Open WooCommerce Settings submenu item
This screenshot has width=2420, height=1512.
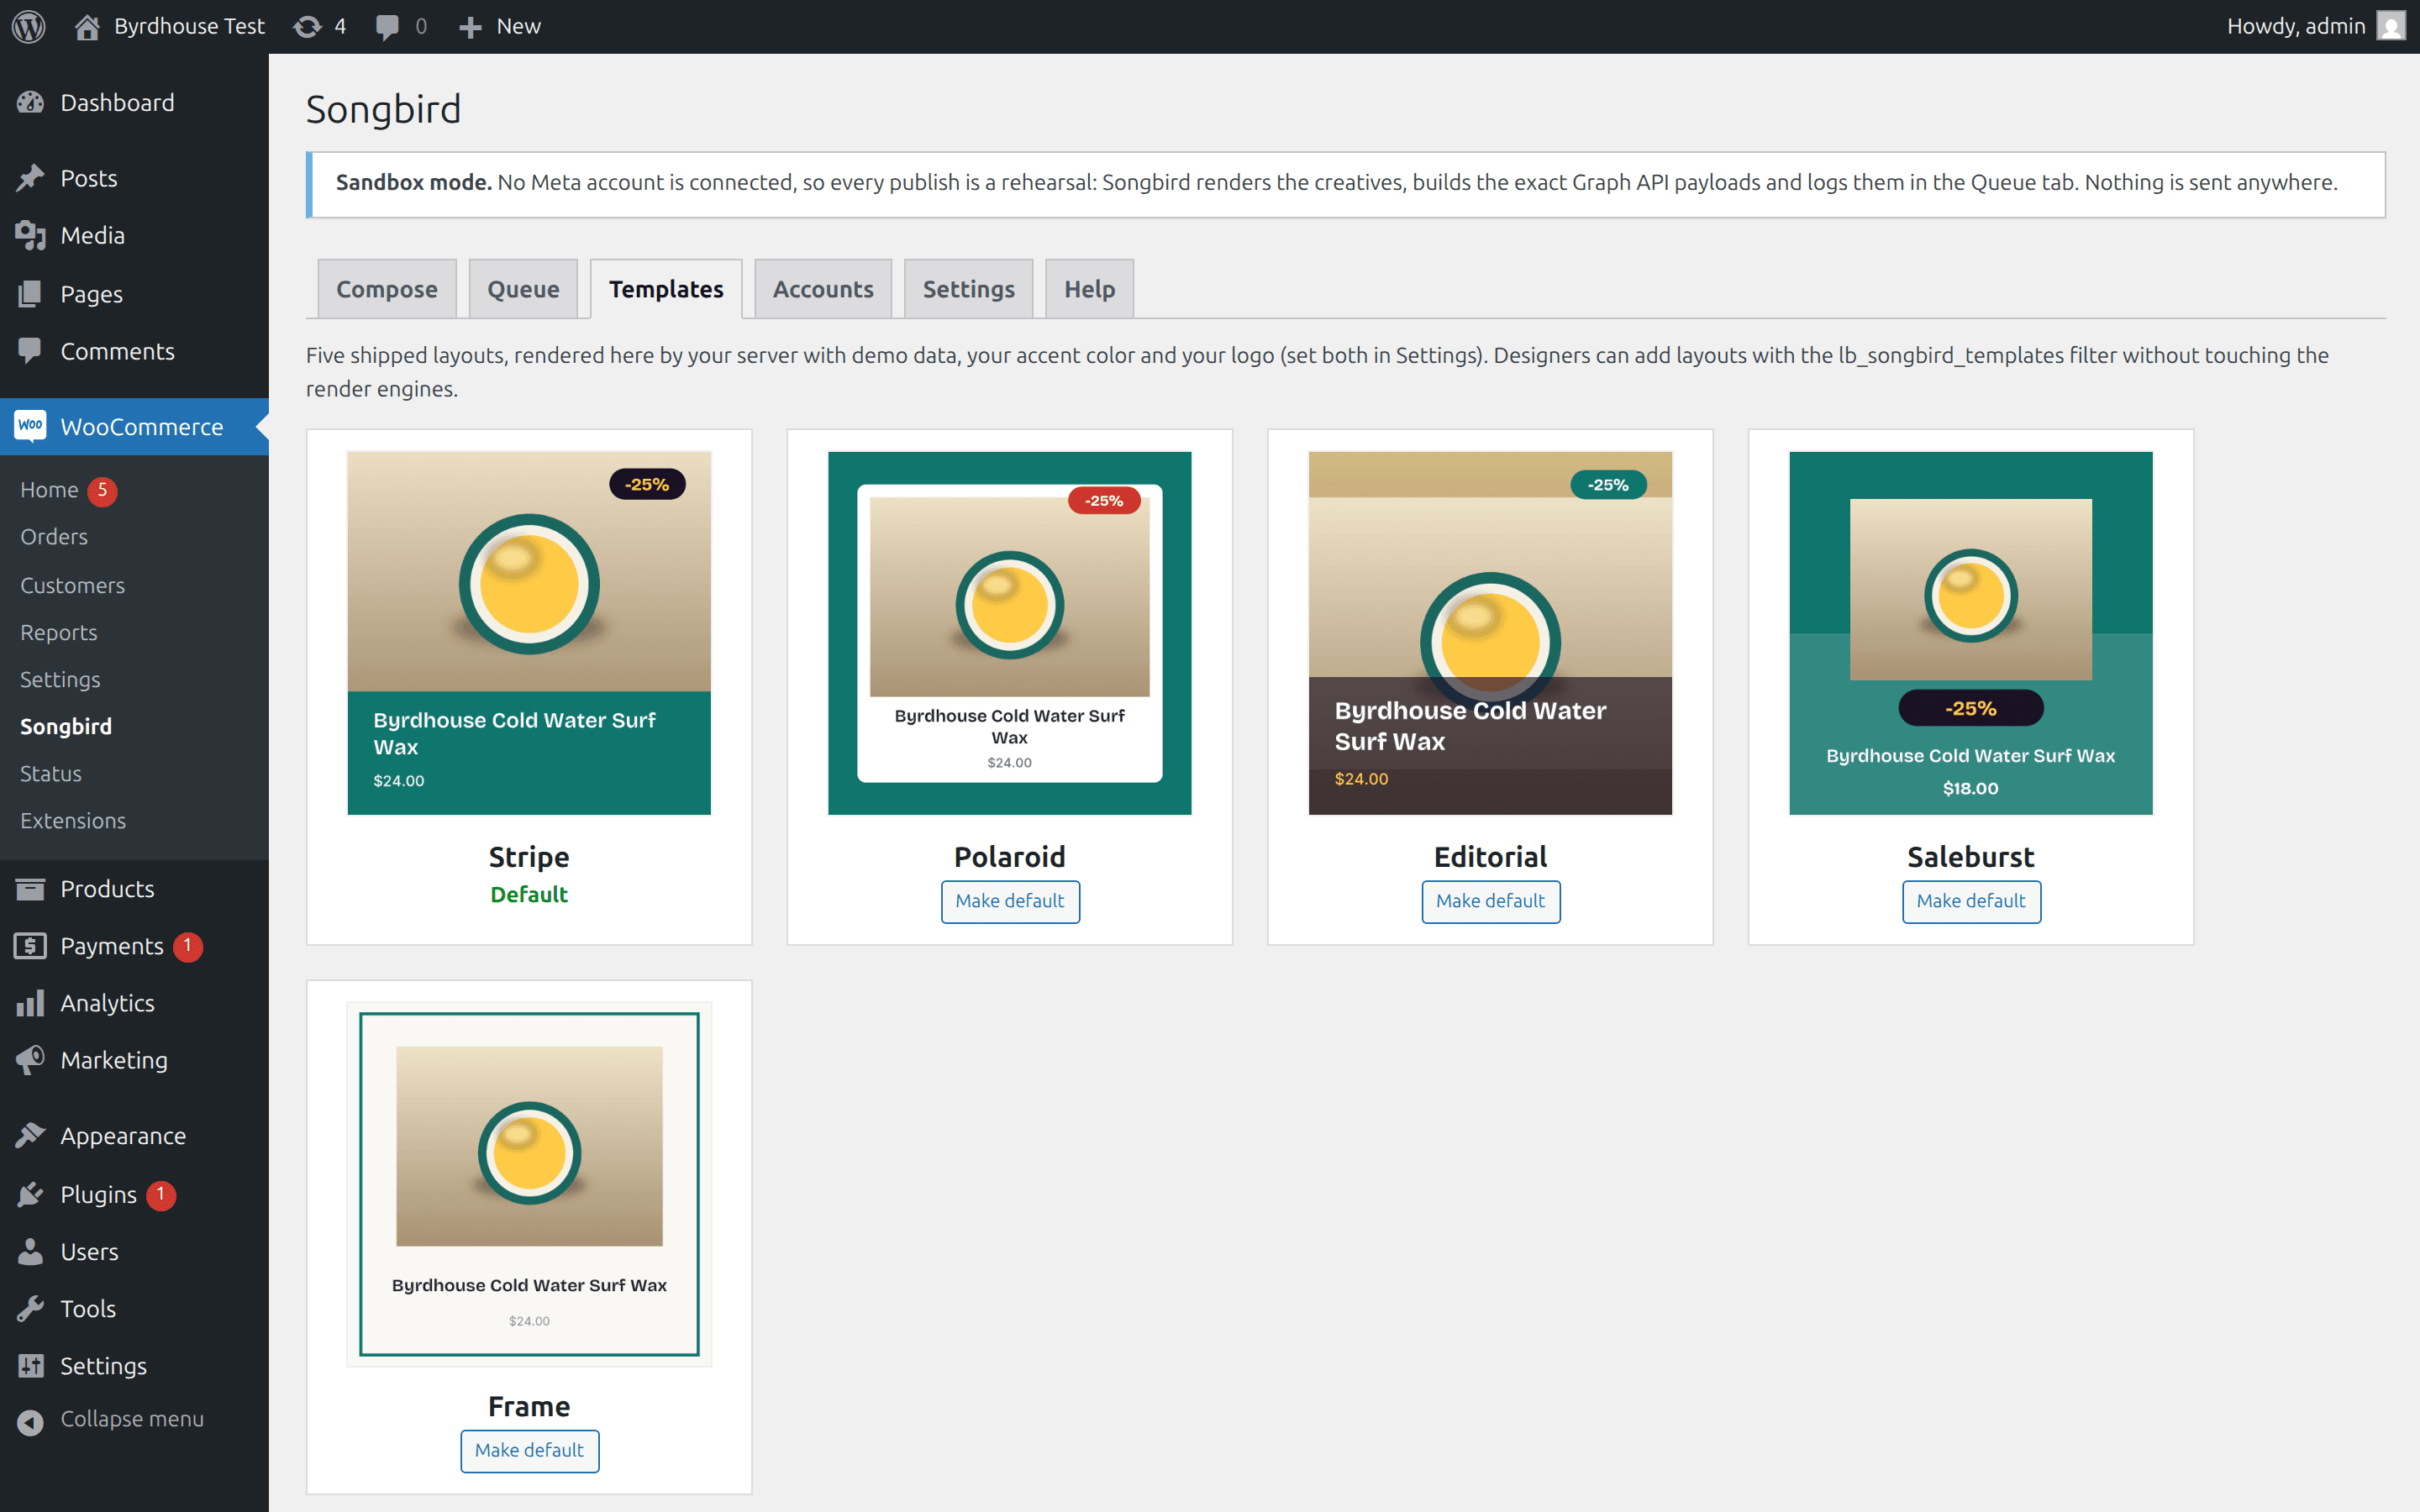point(60,679)
